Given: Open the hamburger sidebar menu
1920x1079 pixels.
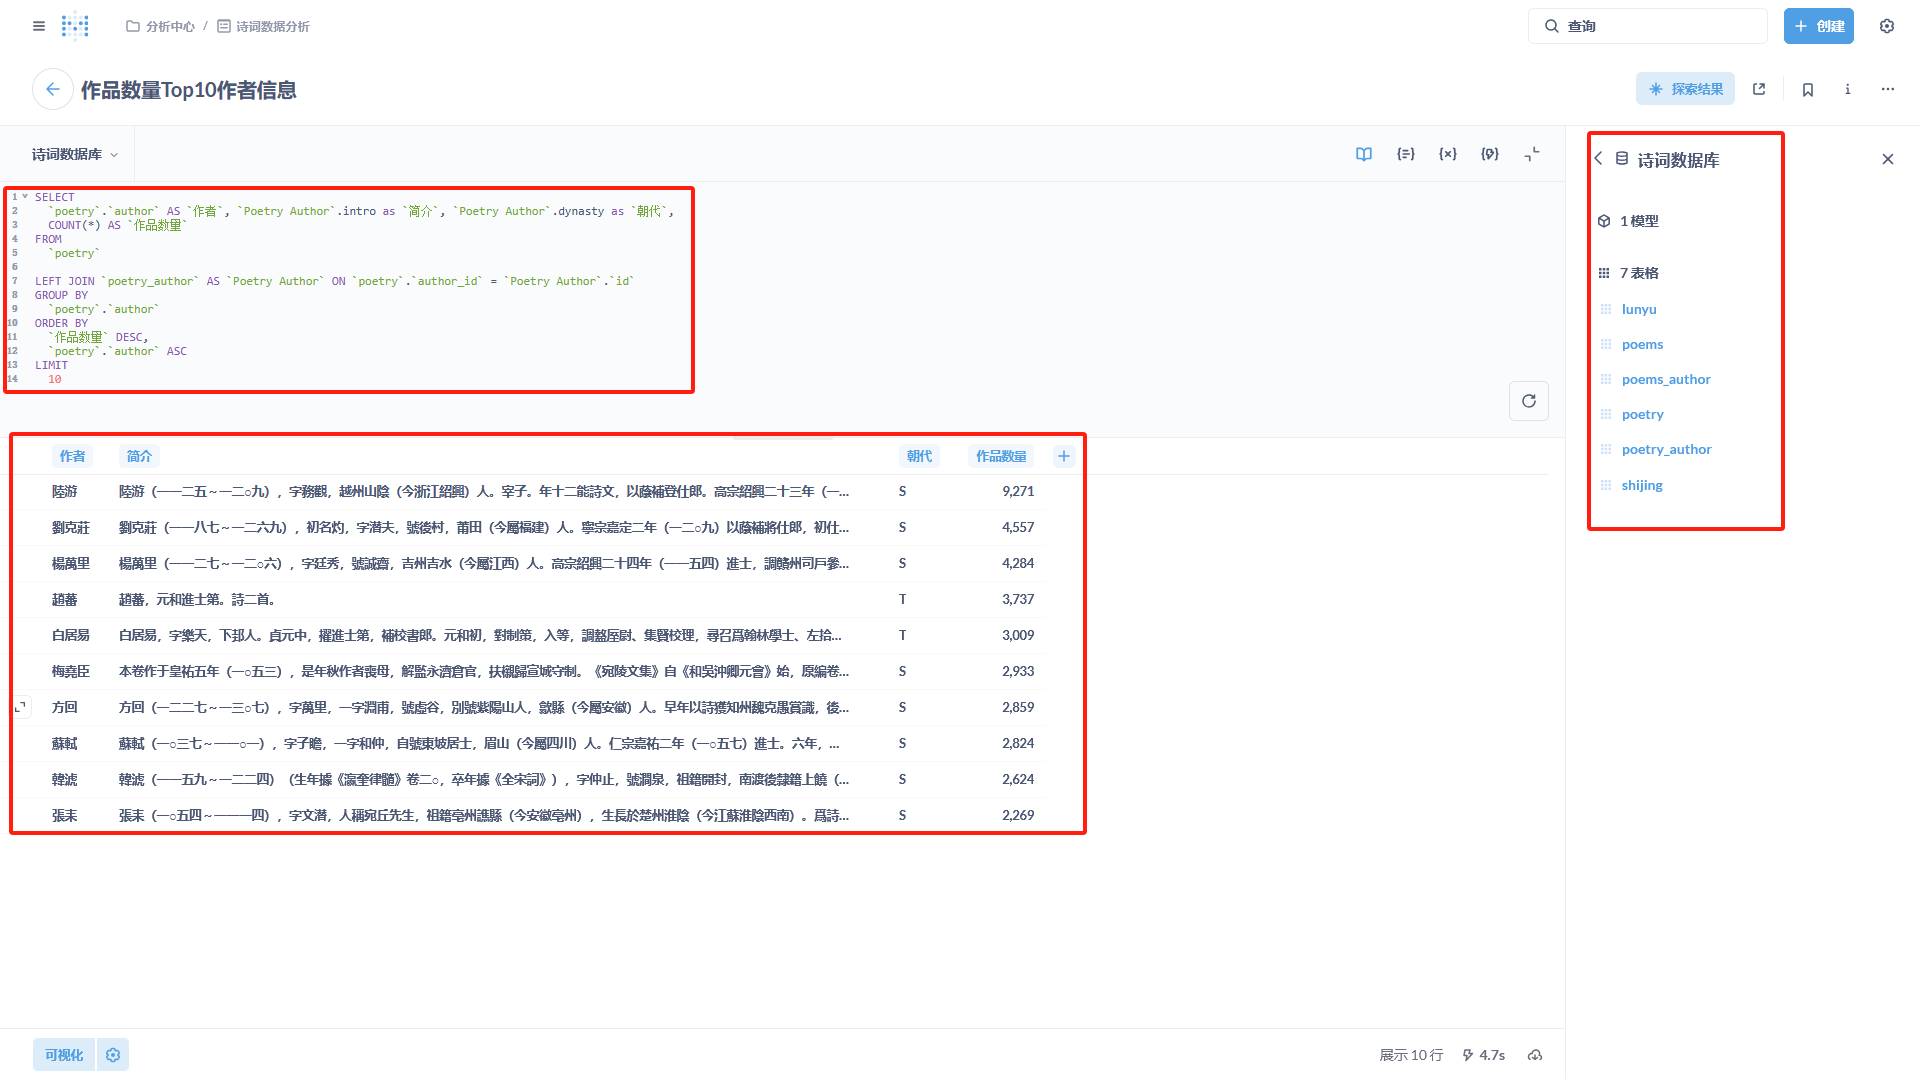Looking at the screenshot, I should (39, 26).
